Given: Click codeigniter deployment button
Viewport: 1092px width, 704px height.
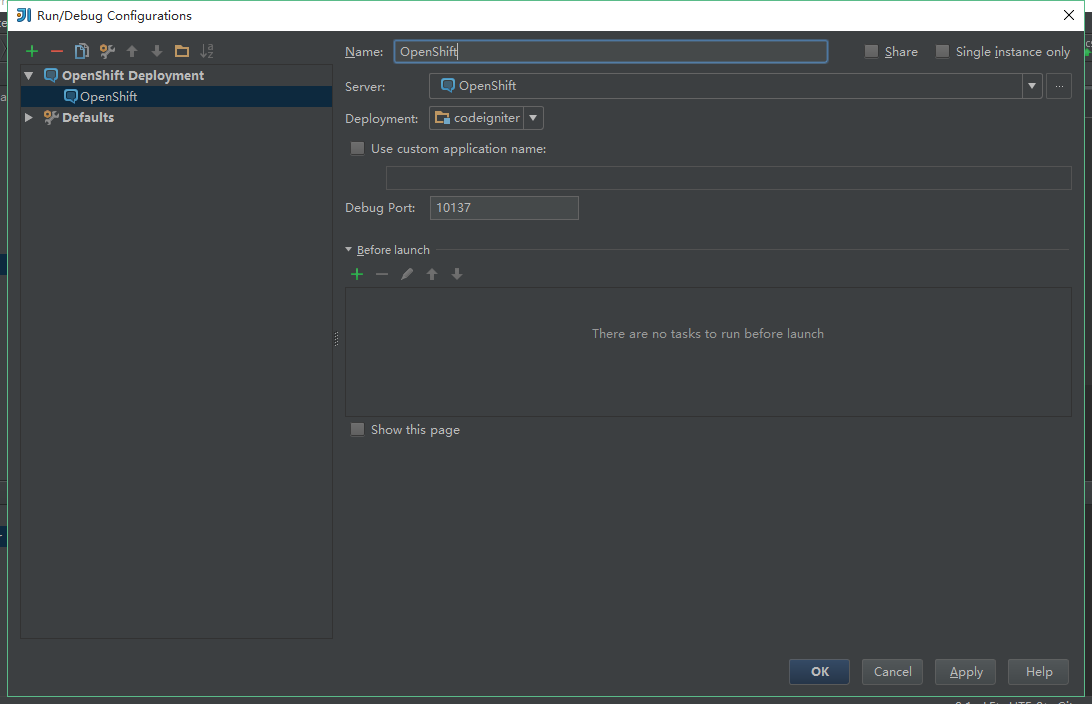Looking at the screenshot, I should coord(477,118).
